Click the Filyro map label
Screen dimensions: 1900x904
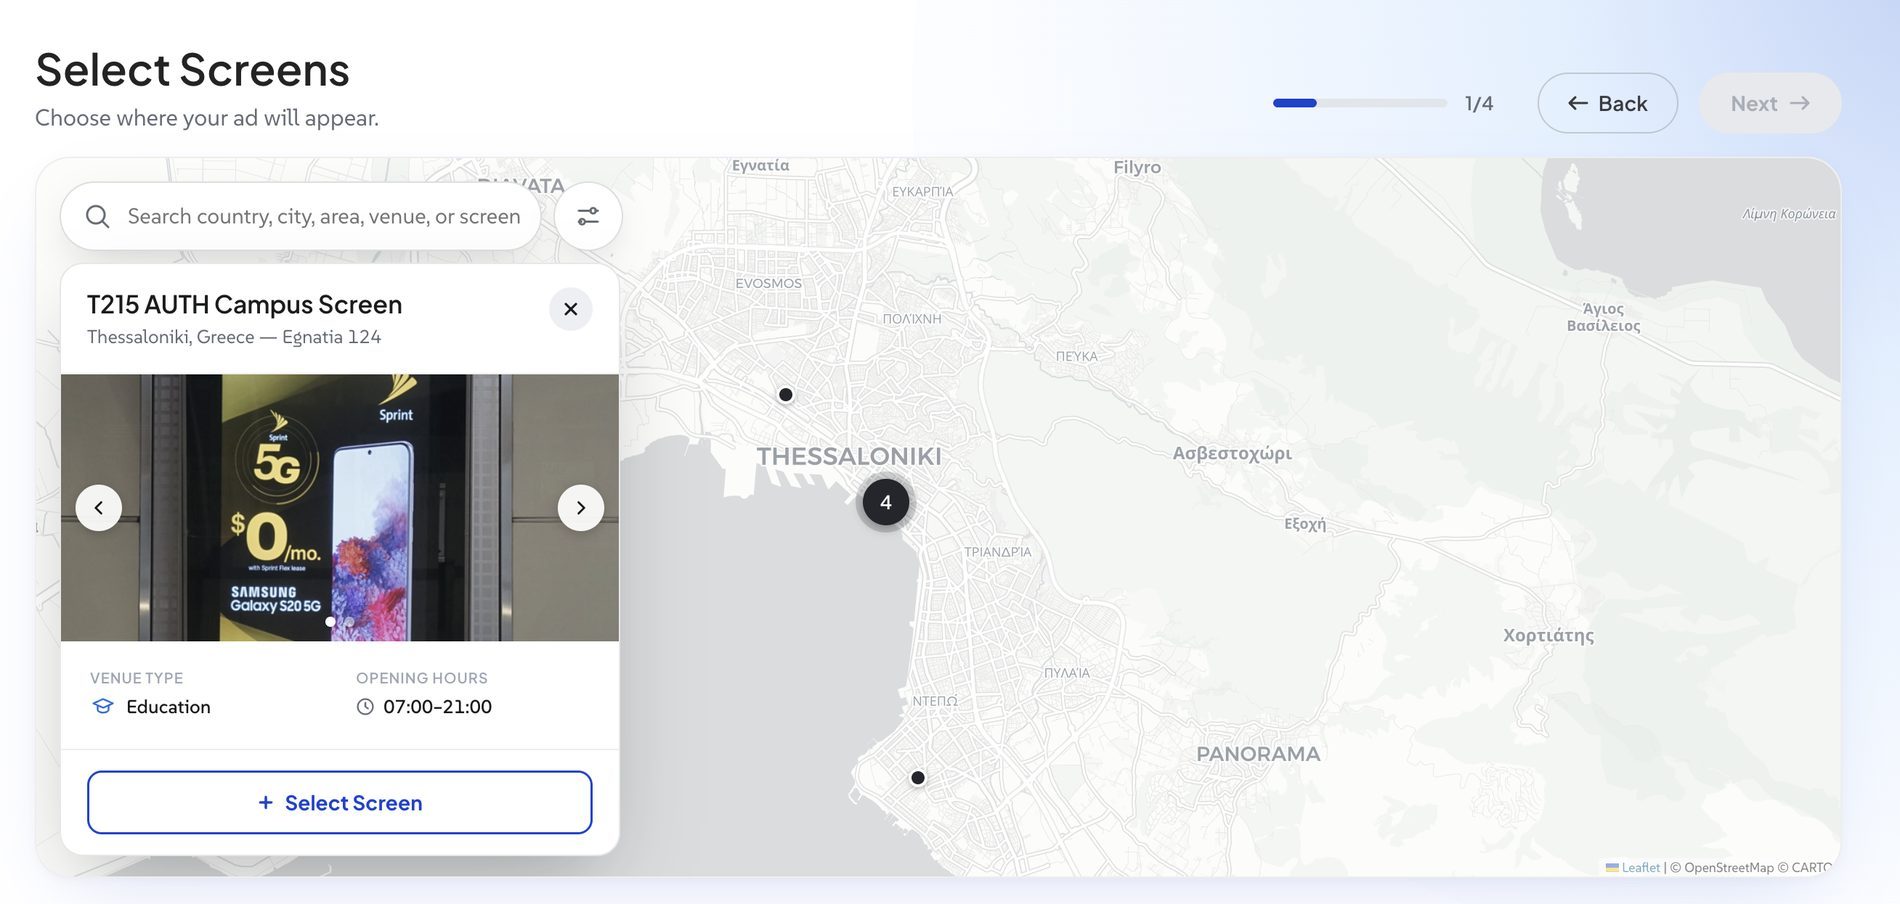tap(1137, 167)
